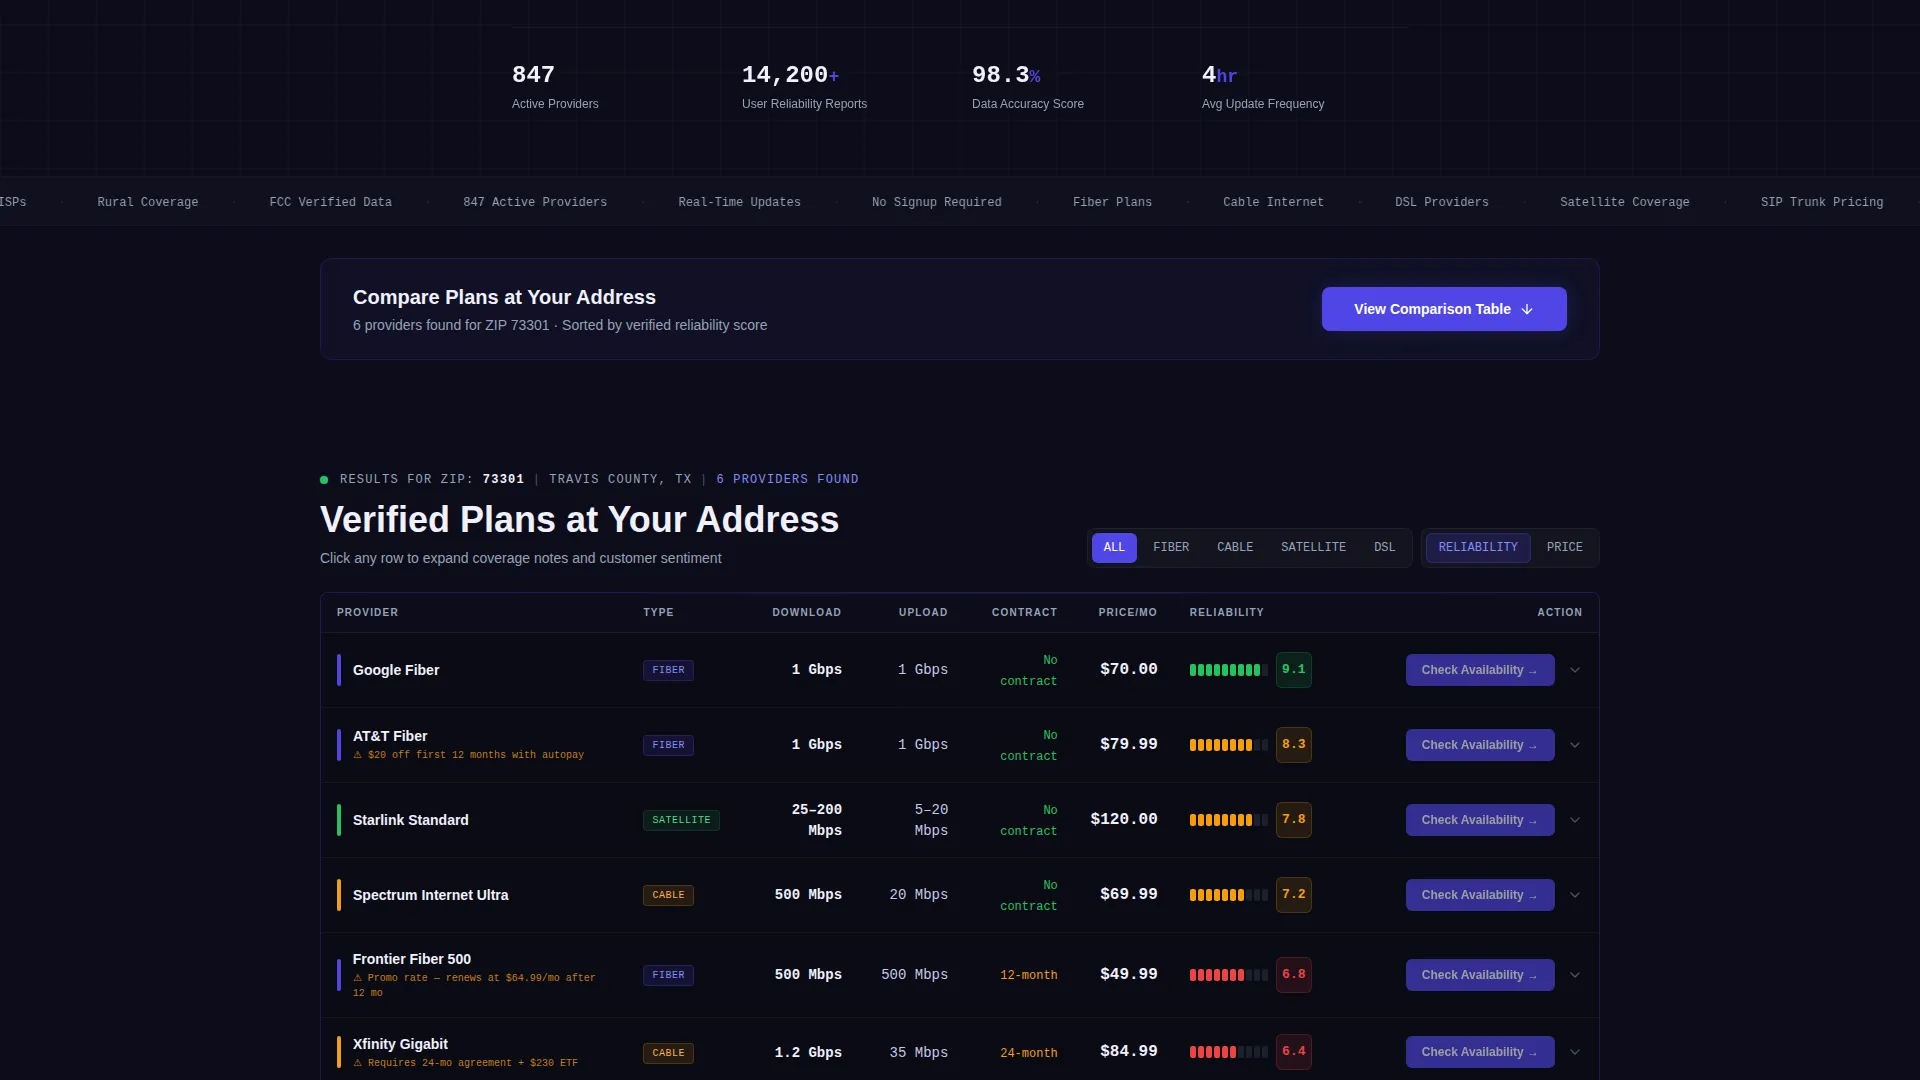Click Satellite Coverage in the ticker
This screenshot has width=1920, height=1080.
tap(1624, 202)
